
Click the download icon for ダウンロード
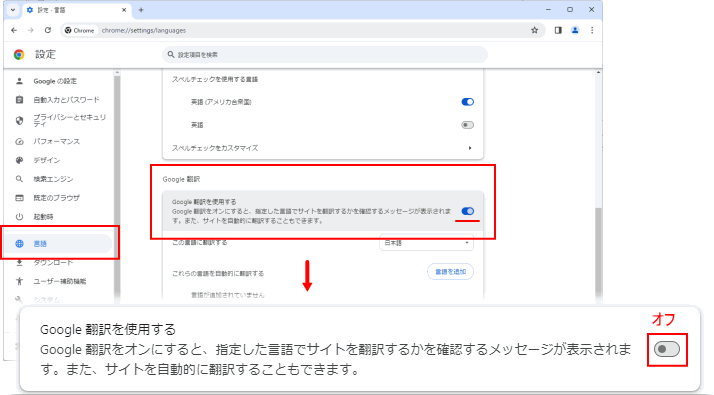[19, 263]
